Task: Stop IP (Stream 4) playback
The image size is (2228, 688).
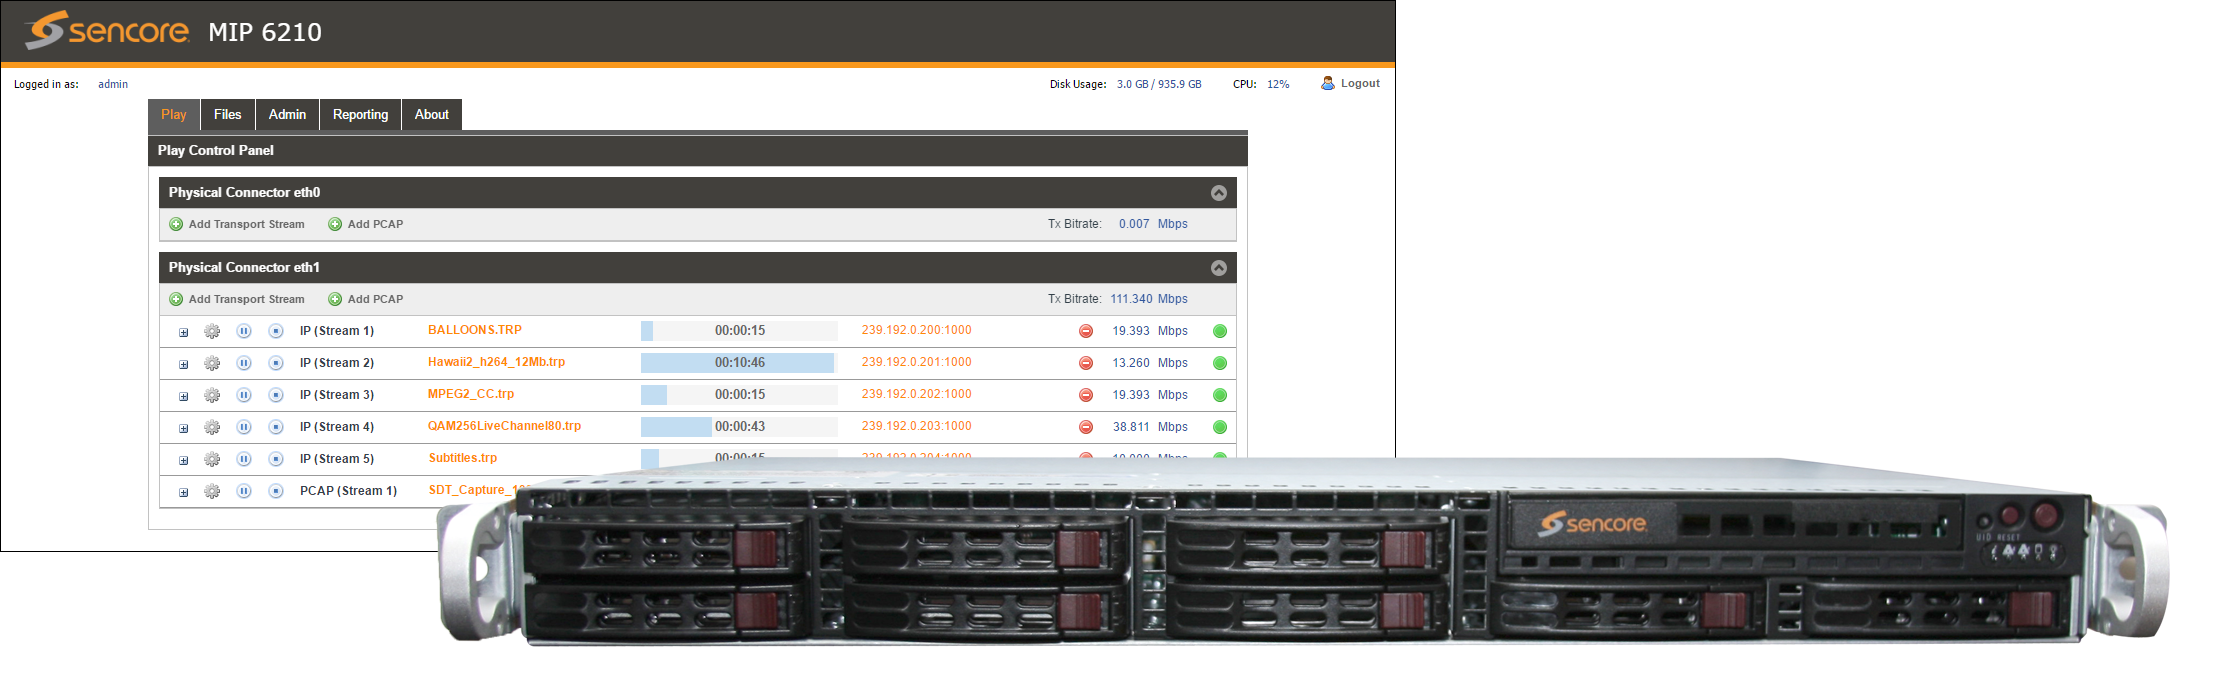Action: (276, 427)
